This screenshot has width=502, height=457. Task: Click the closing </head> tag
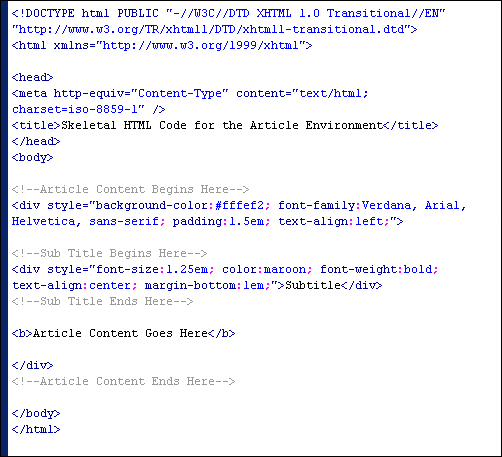click(36, 141)
